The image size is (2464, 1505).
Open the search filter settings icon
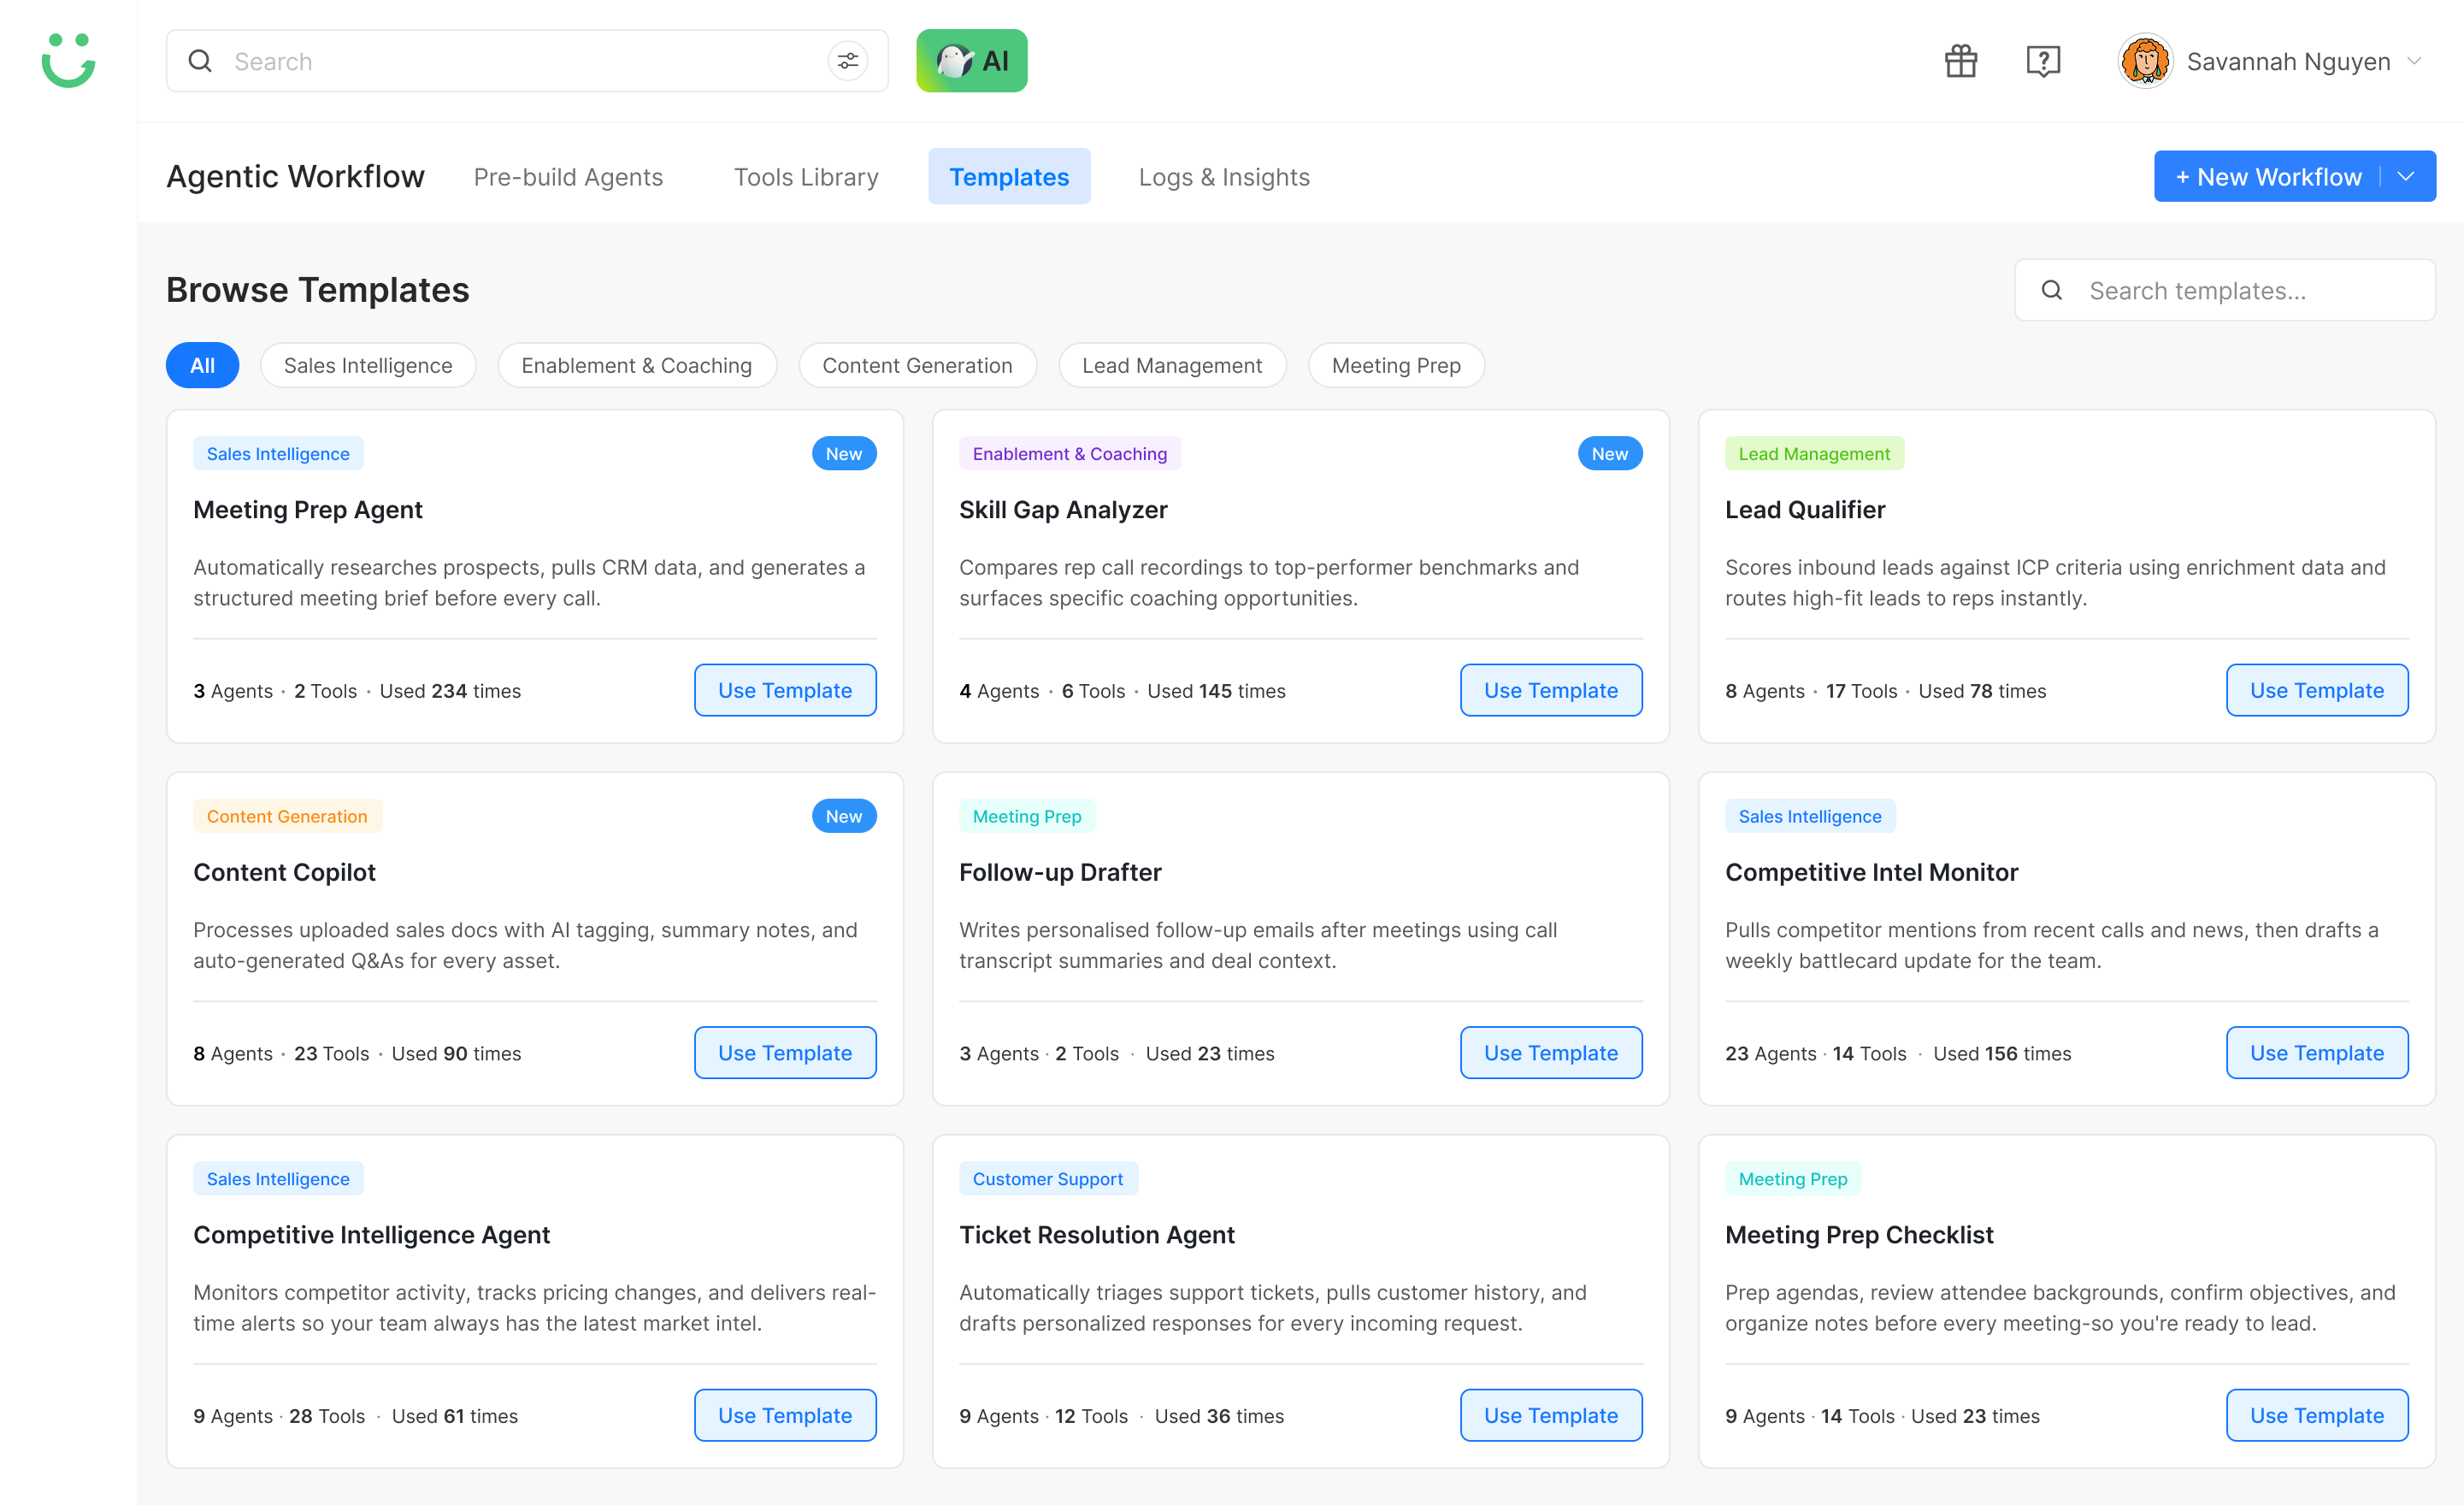coord(847,61)
